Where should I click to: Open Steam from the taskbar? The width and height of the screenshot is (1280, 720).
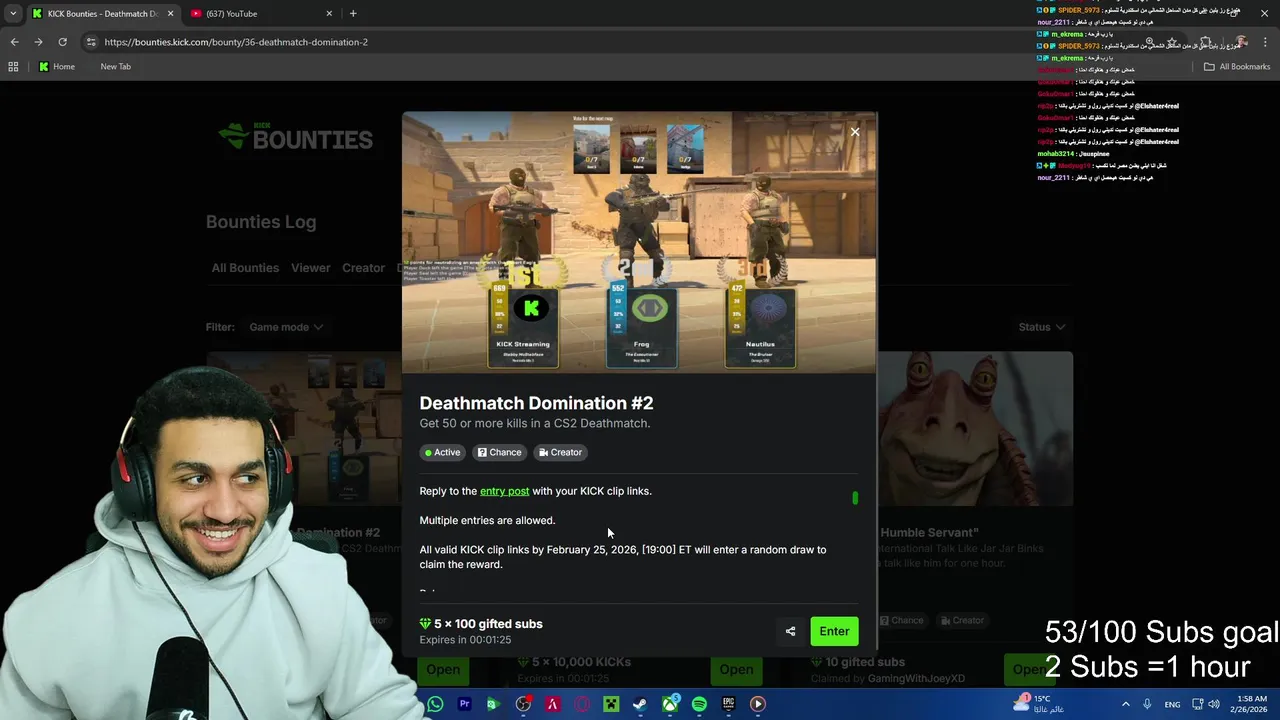coord(640,704)
